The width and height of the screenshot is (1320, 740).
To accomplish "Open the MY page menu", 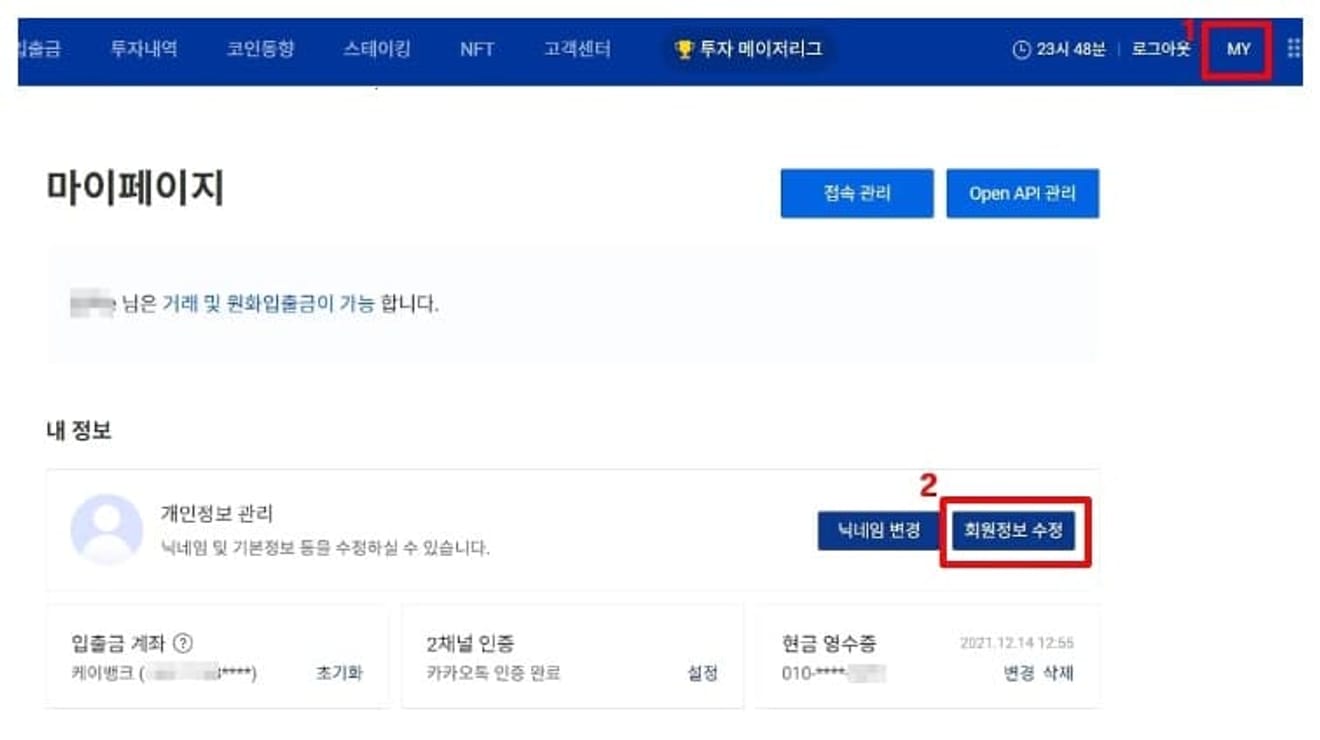I will click(1238, 49).
